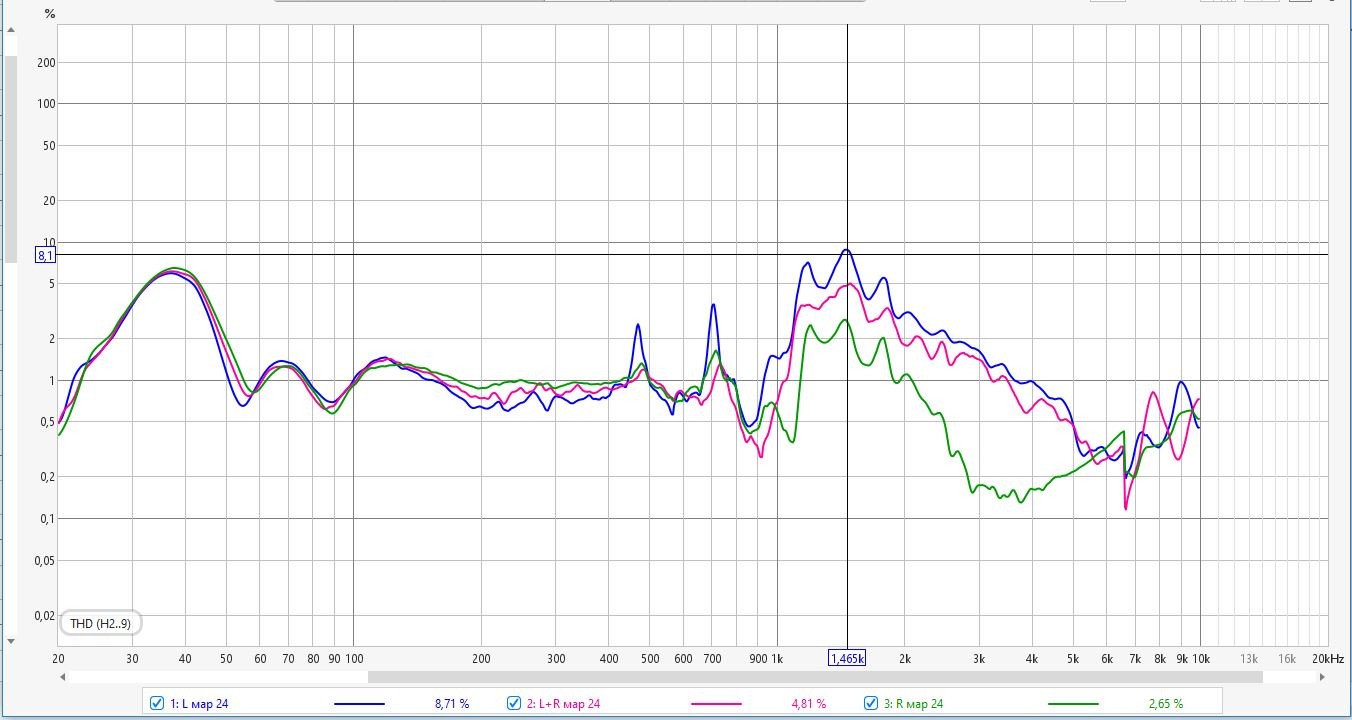Click the 1,465k cursor frequency label

pyautogui.click(x=847, y=657)
